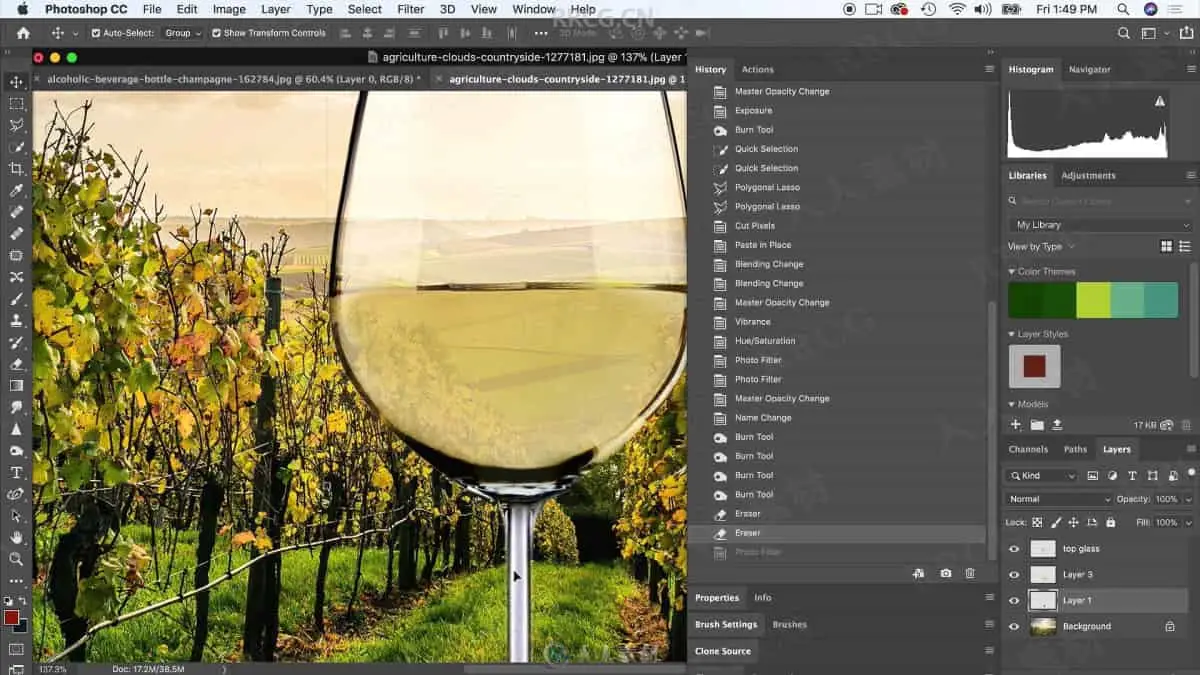The image size is (1200, 675).
Task: Select the Move tool in the toolbox
Action: tap(16, 82)
